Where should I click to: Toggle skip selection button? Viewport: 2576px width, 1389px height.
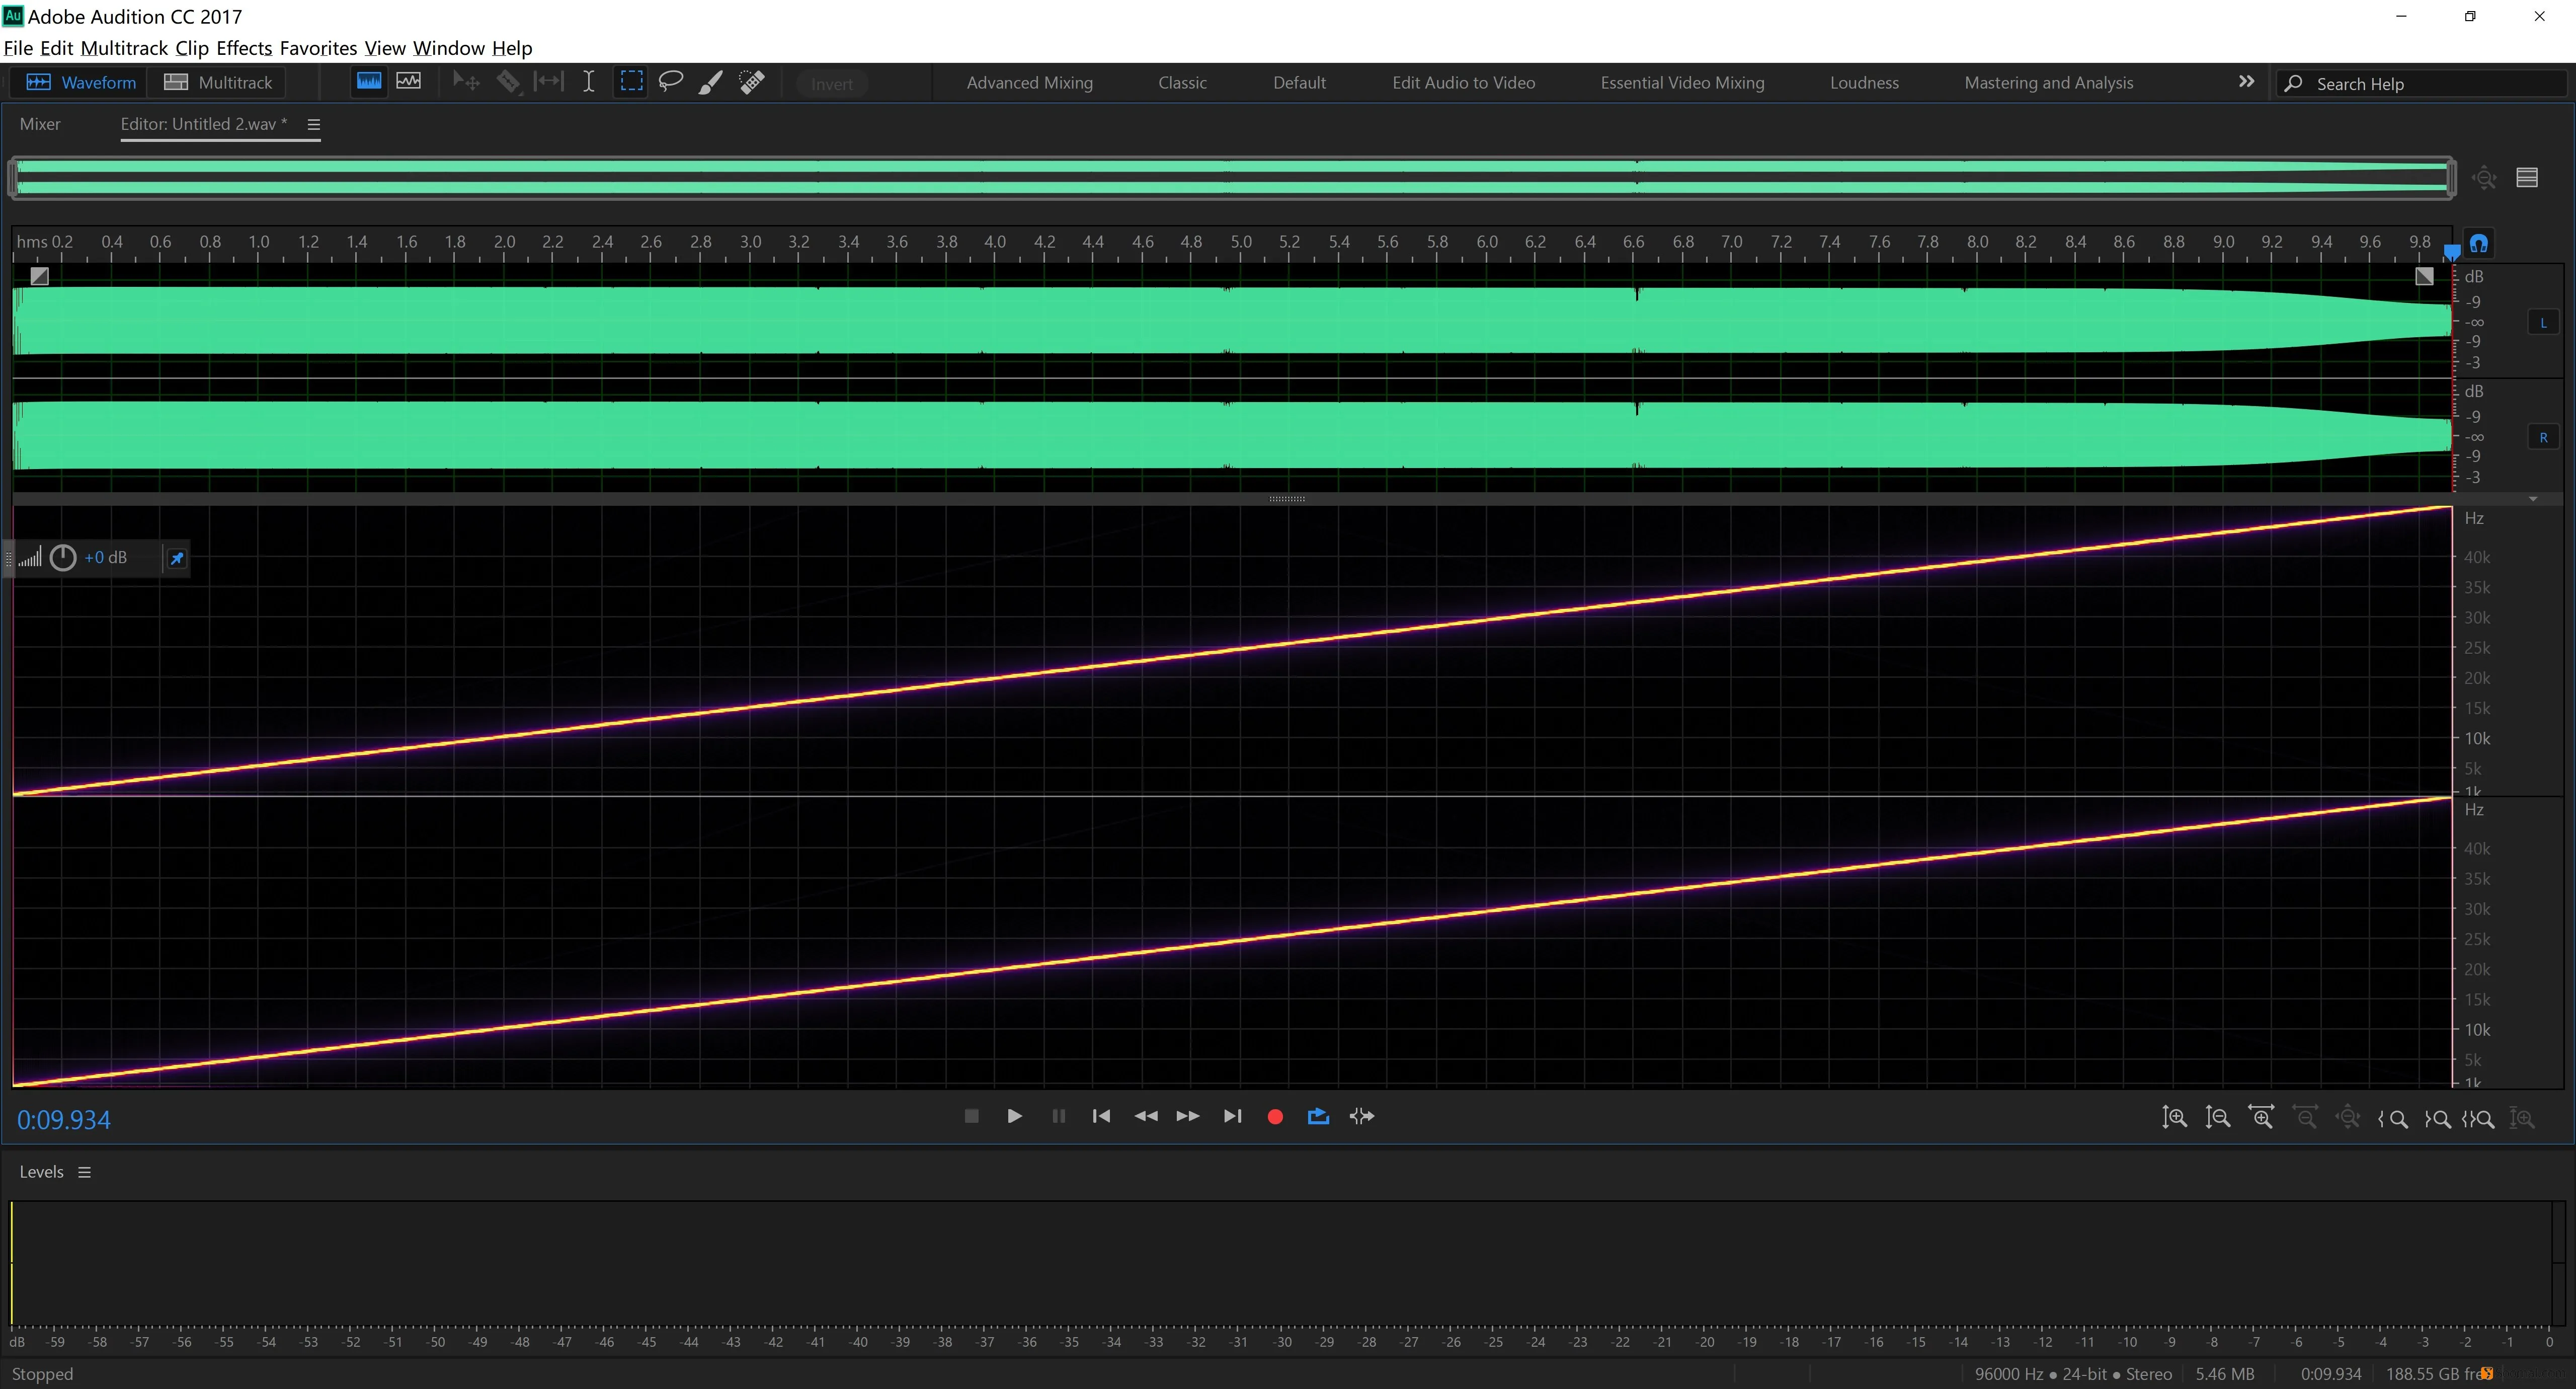pos(1362,1116)
